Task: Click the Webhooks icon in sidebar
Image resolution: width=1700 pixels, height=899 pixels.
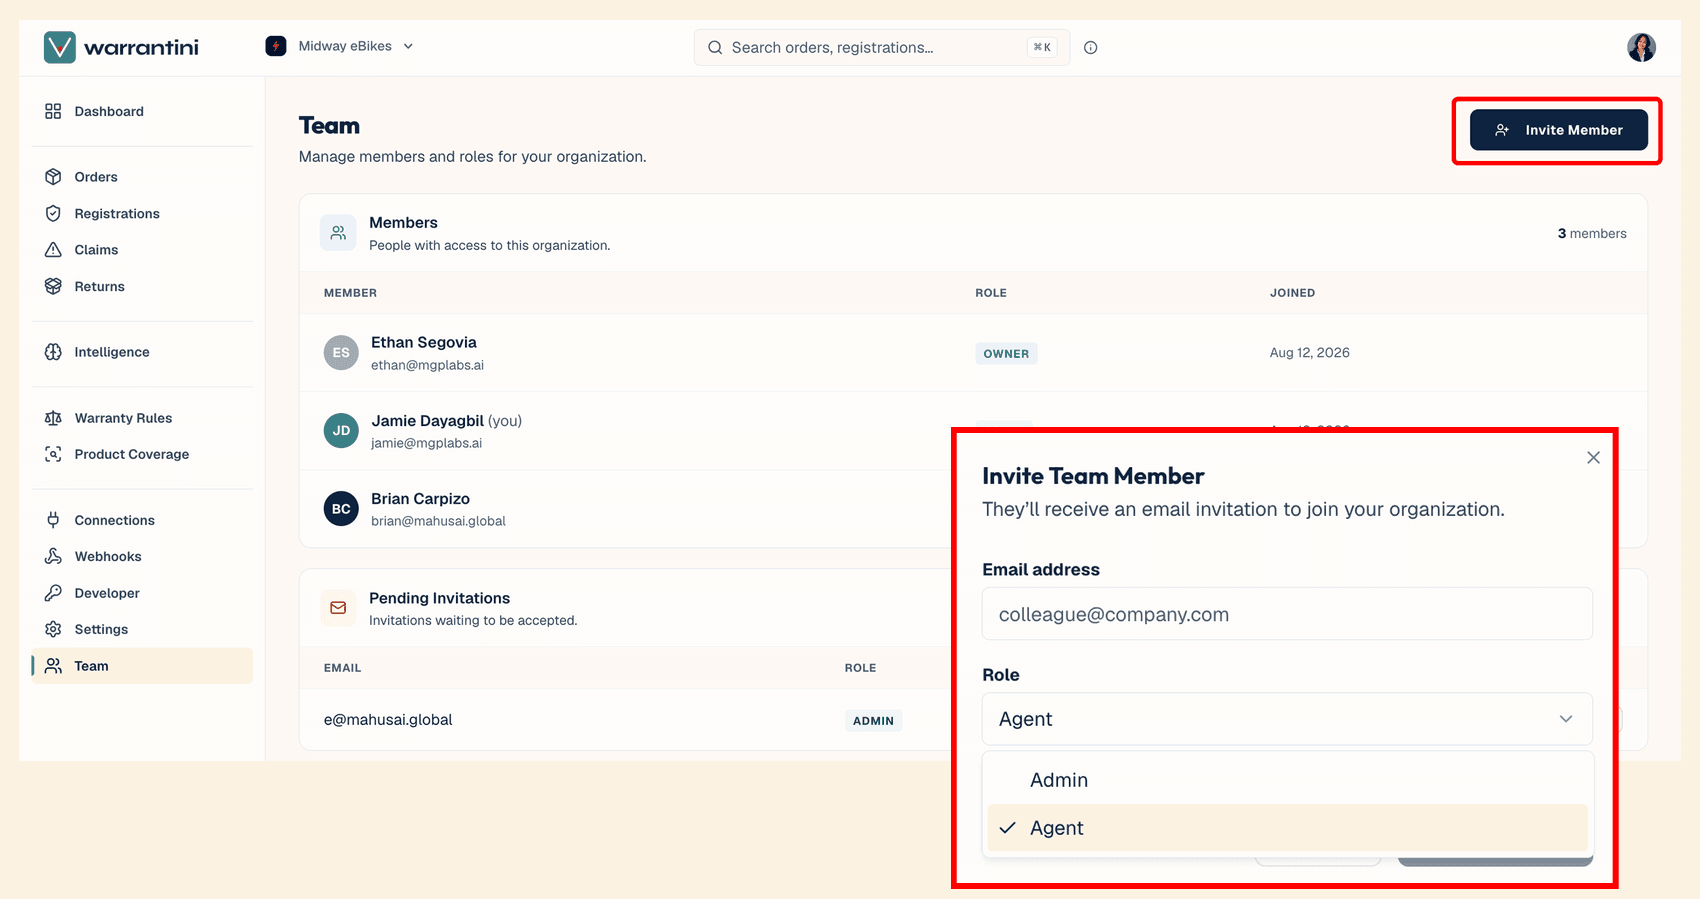Action: 53,556
